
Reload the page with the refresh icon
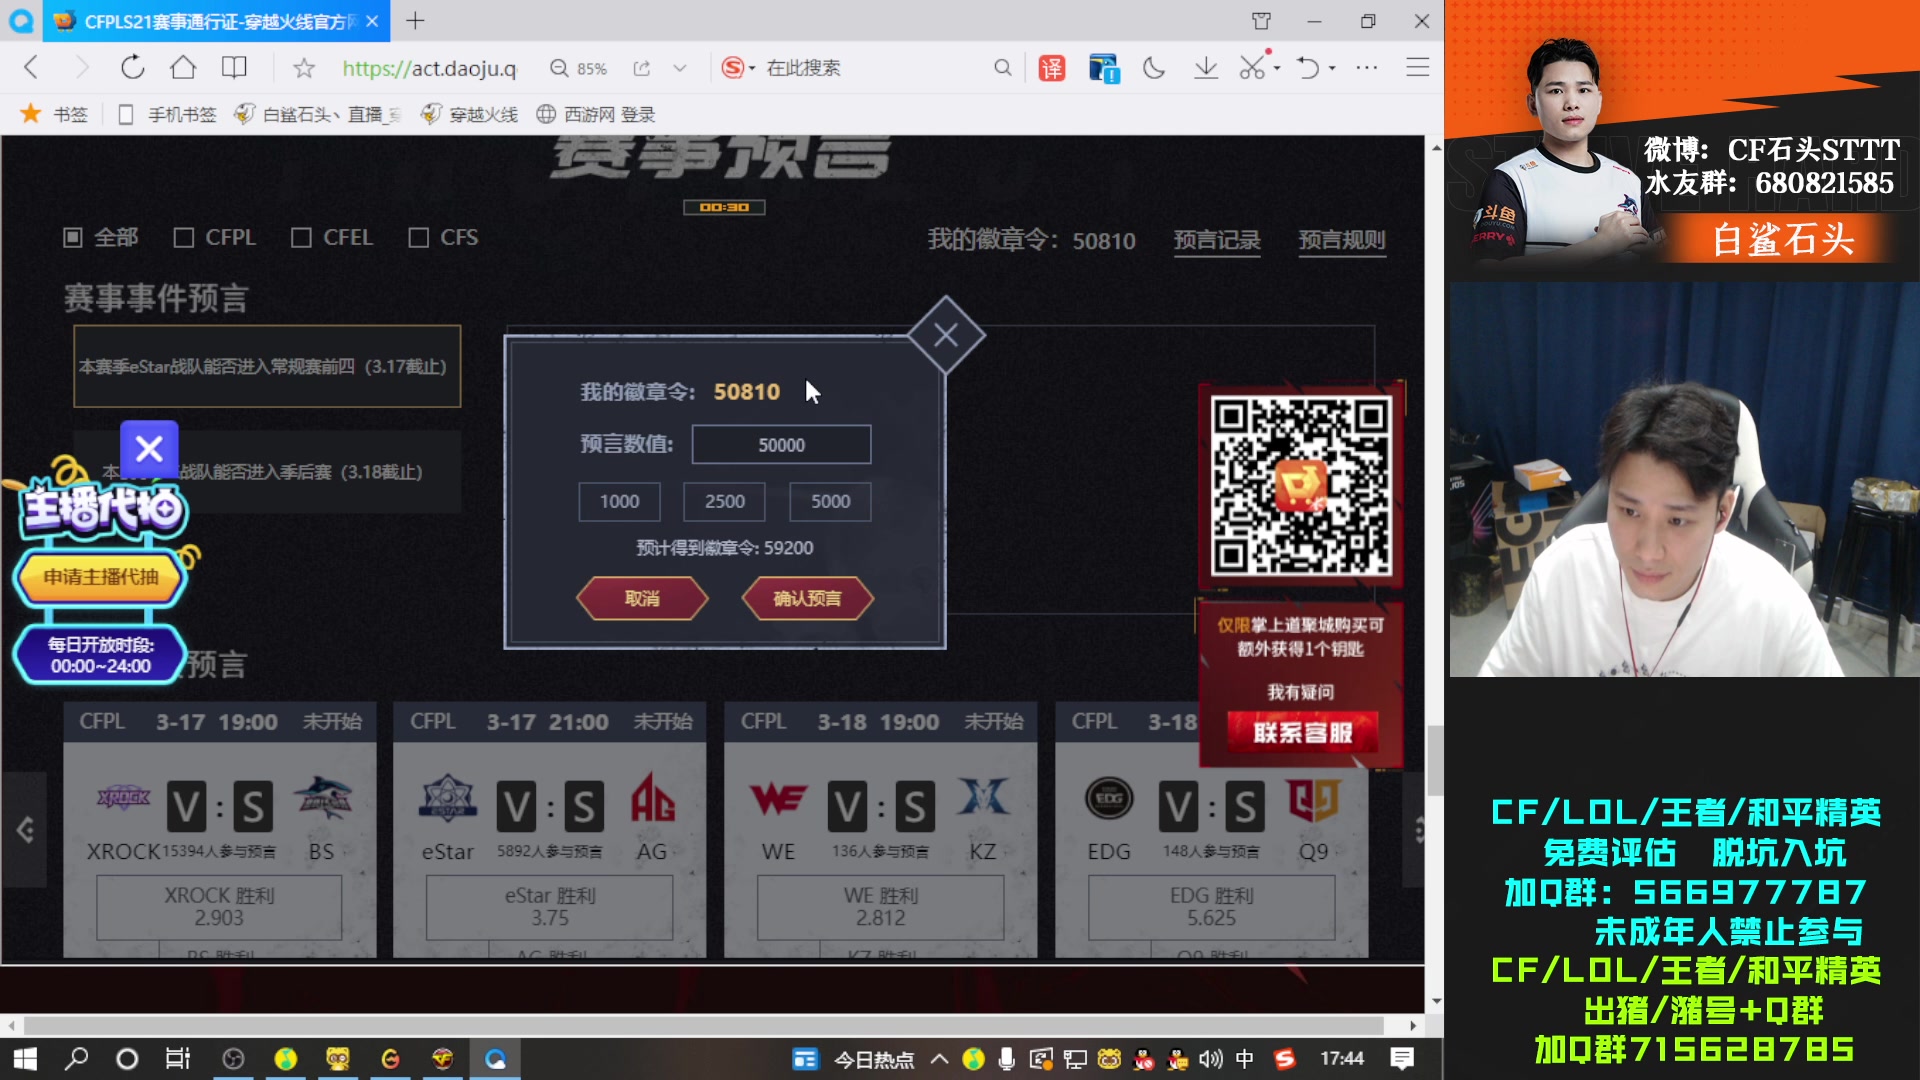click(132, 68)
